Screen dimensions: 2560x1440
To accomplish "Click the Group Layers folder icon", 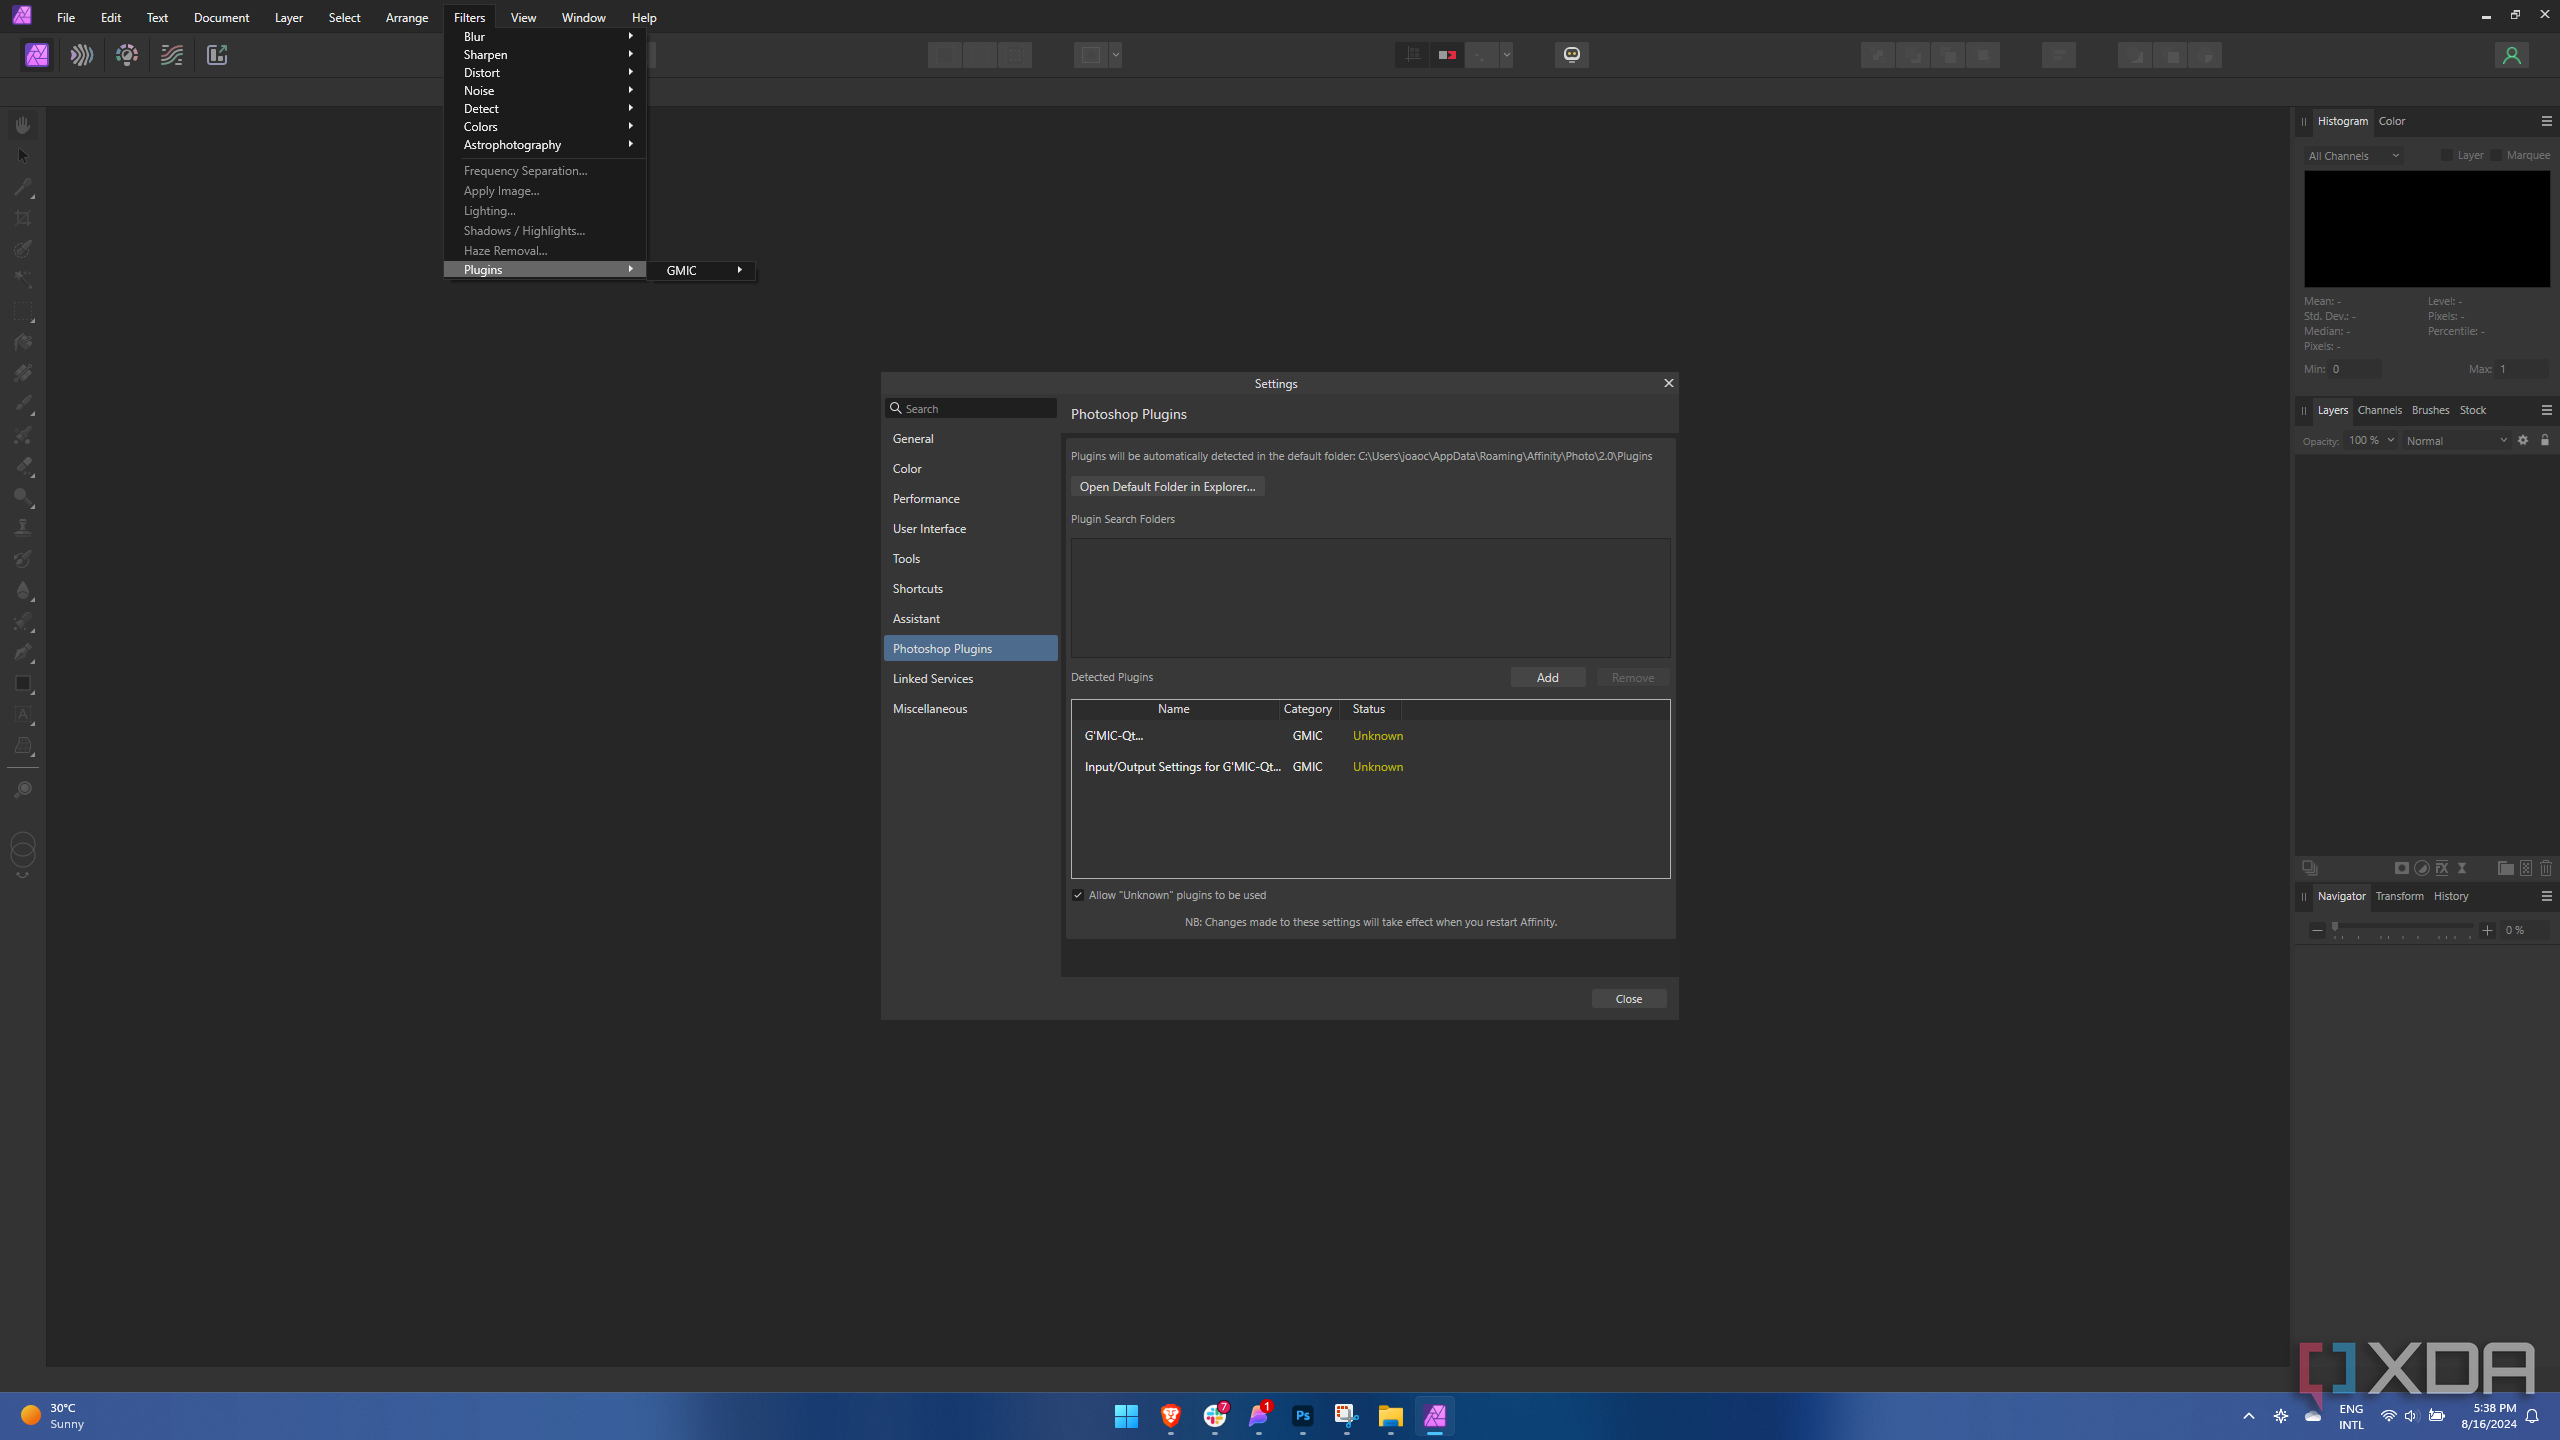I will click(x=2505, y=868).
